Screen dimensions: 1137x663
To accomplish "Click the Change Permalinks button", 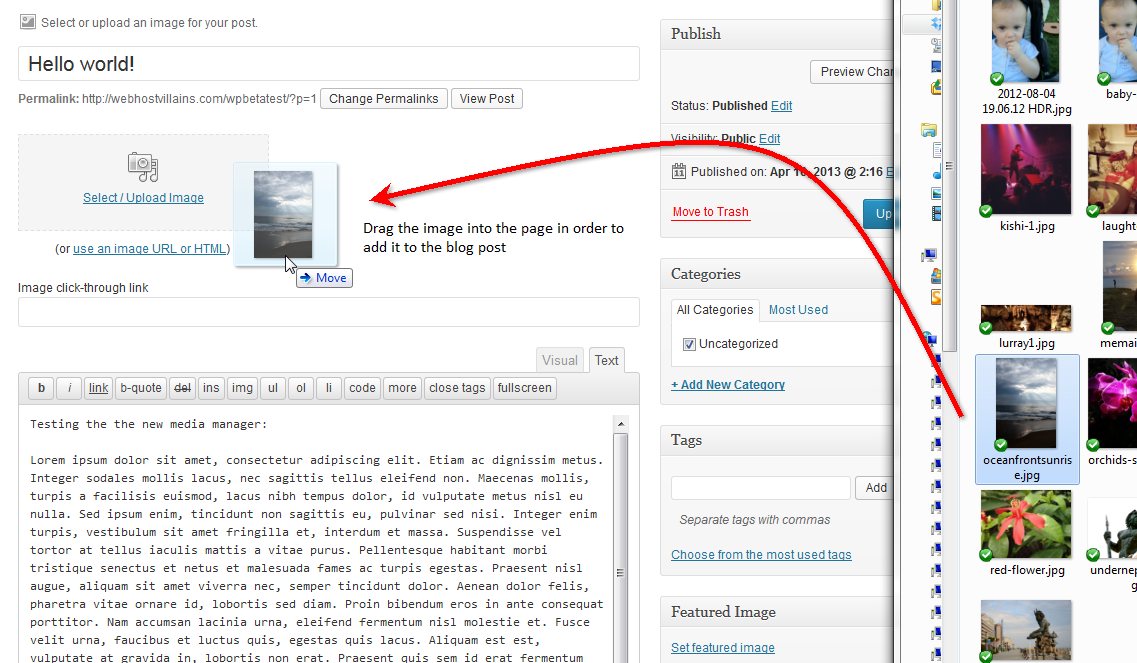I will (384, 99).
